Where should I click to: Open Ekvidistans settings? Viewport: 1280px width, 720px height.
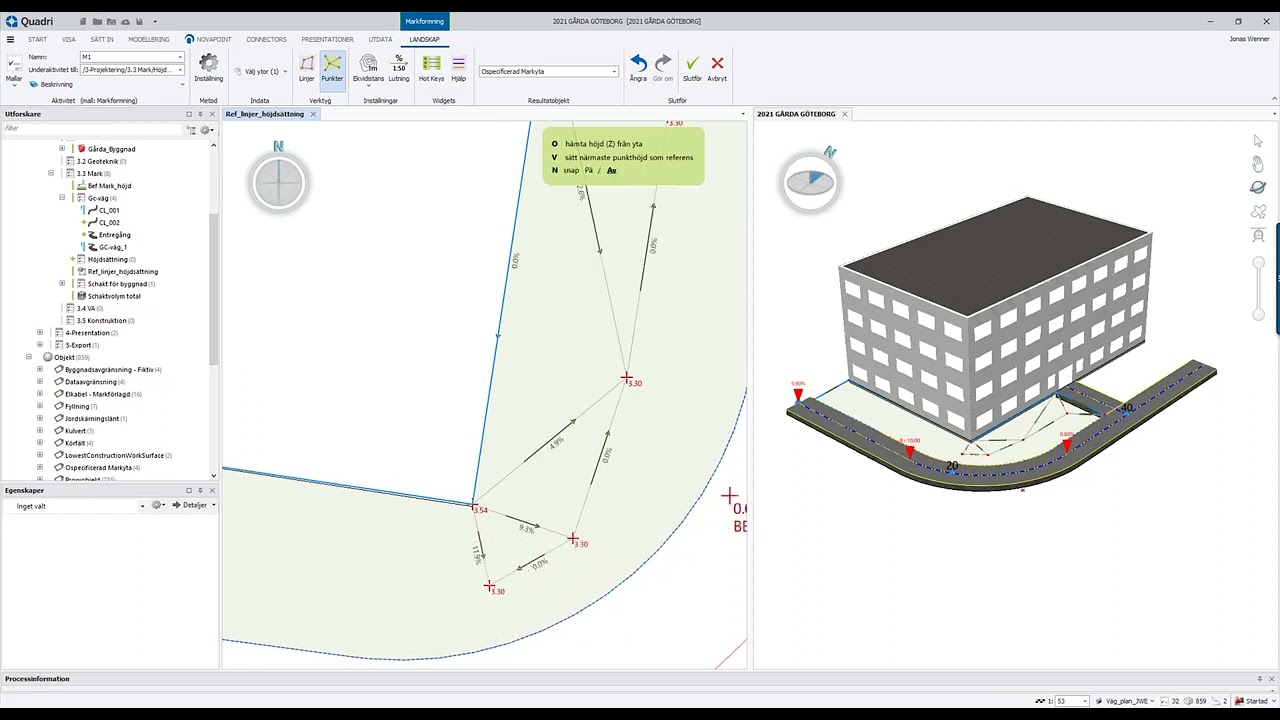pyautogui.click(x=368, y=68)
